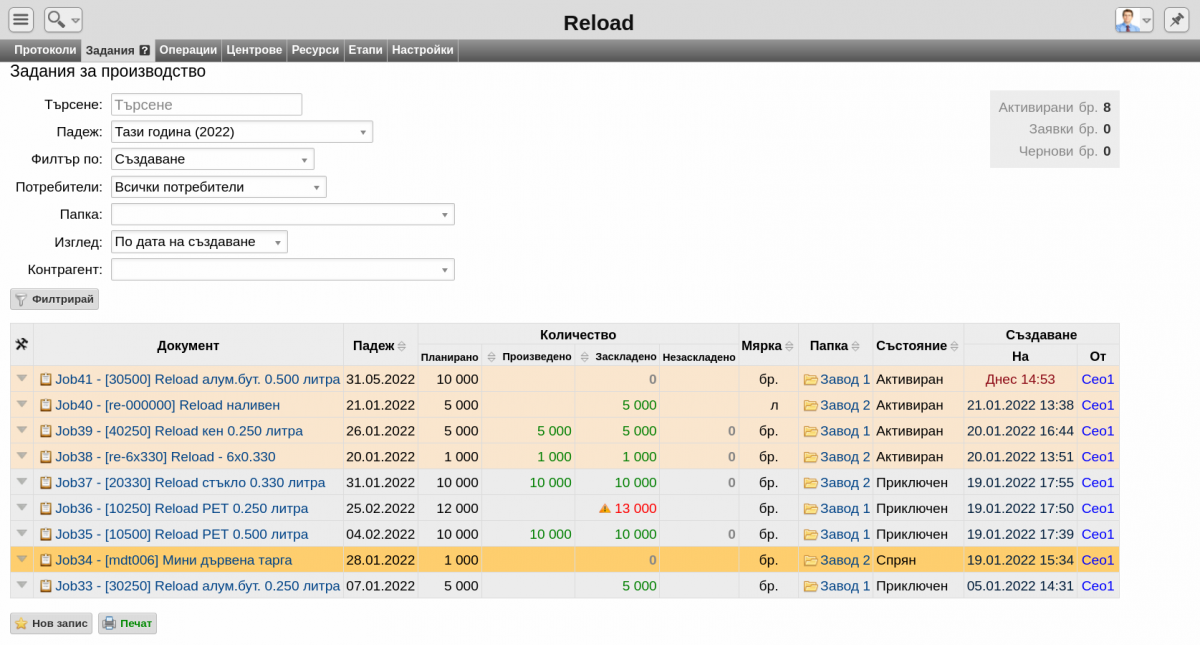1200x645 pixels.
Task: Open Job40 Reload наливен link
Action: (x=168, y=405)
